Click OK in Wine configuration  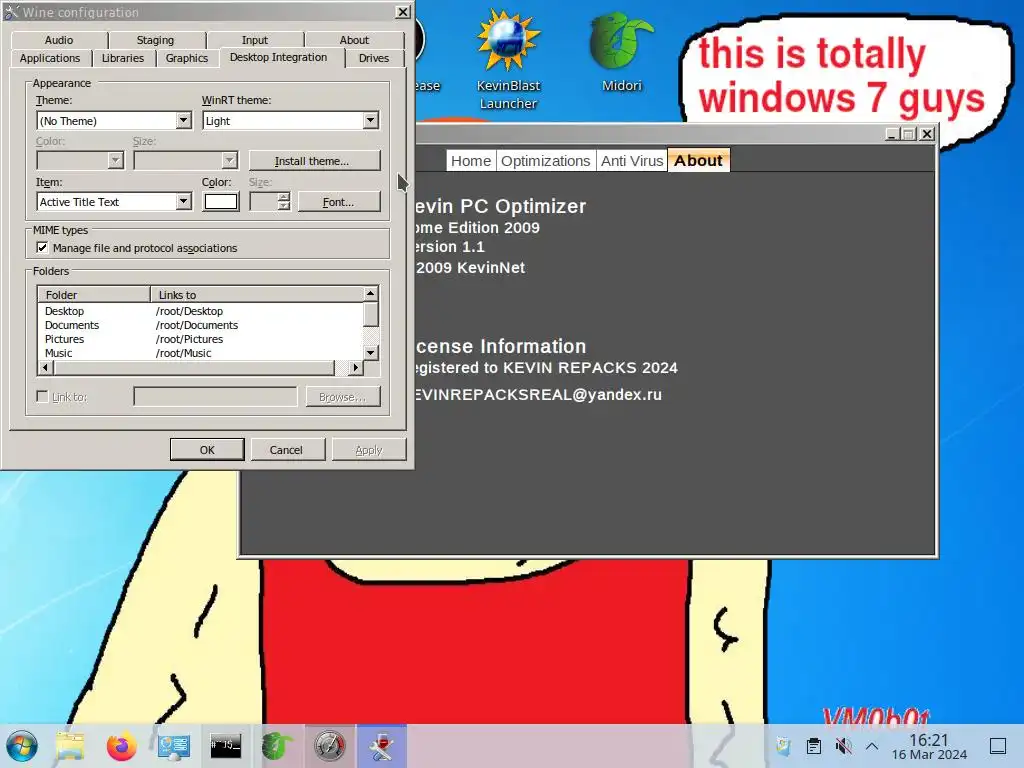[207, 450]
